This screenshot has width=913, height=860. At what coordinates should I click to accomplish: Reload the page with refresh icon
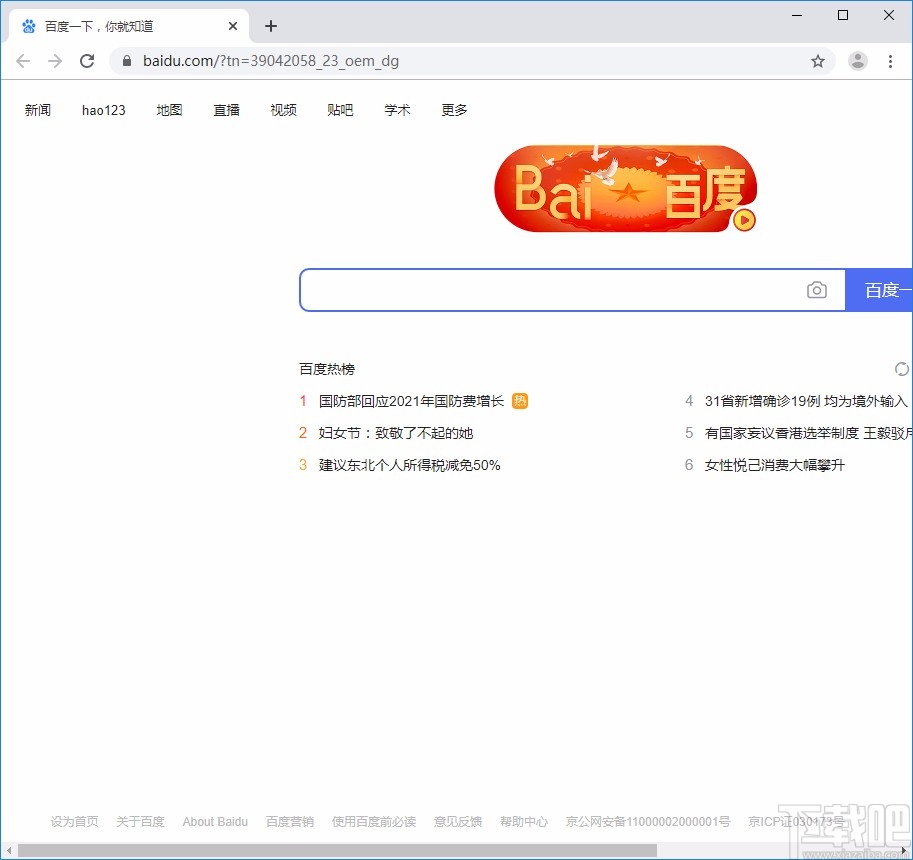87,60
